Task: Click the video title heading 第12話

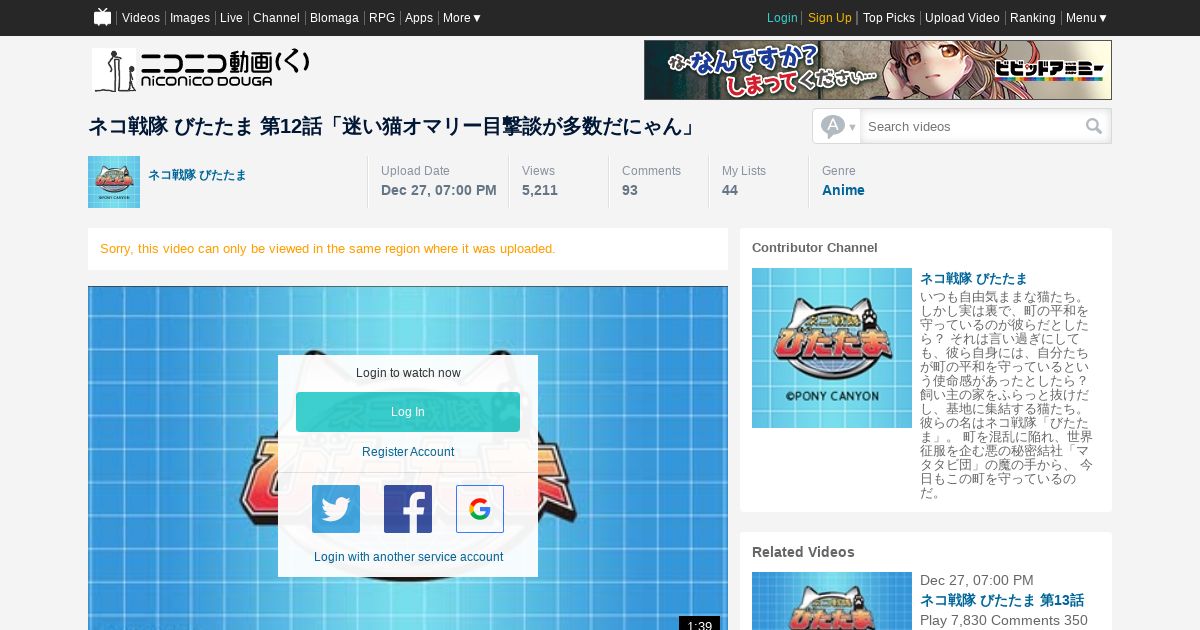Action: (392, 126)
